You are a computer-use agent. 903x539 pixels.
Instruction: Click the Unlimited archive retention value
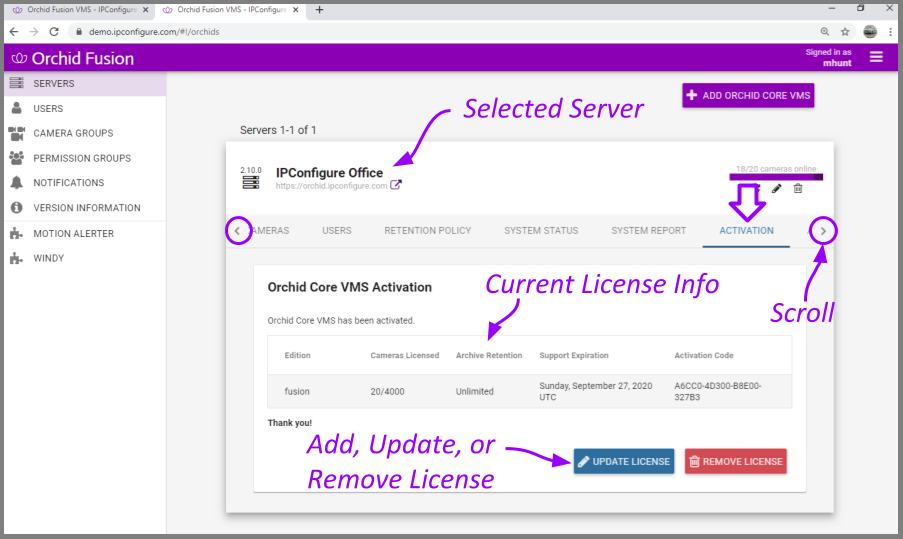475,392
